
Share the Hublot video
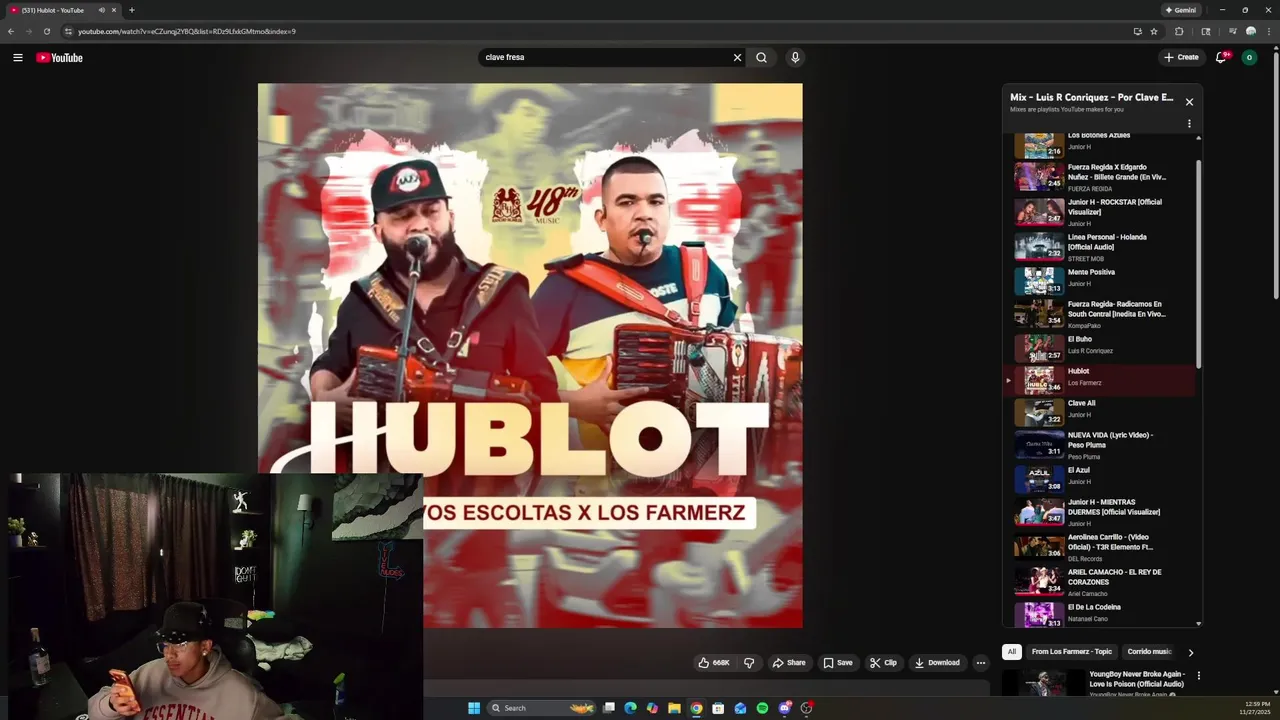pyautogui.click(x=789, y=662)
